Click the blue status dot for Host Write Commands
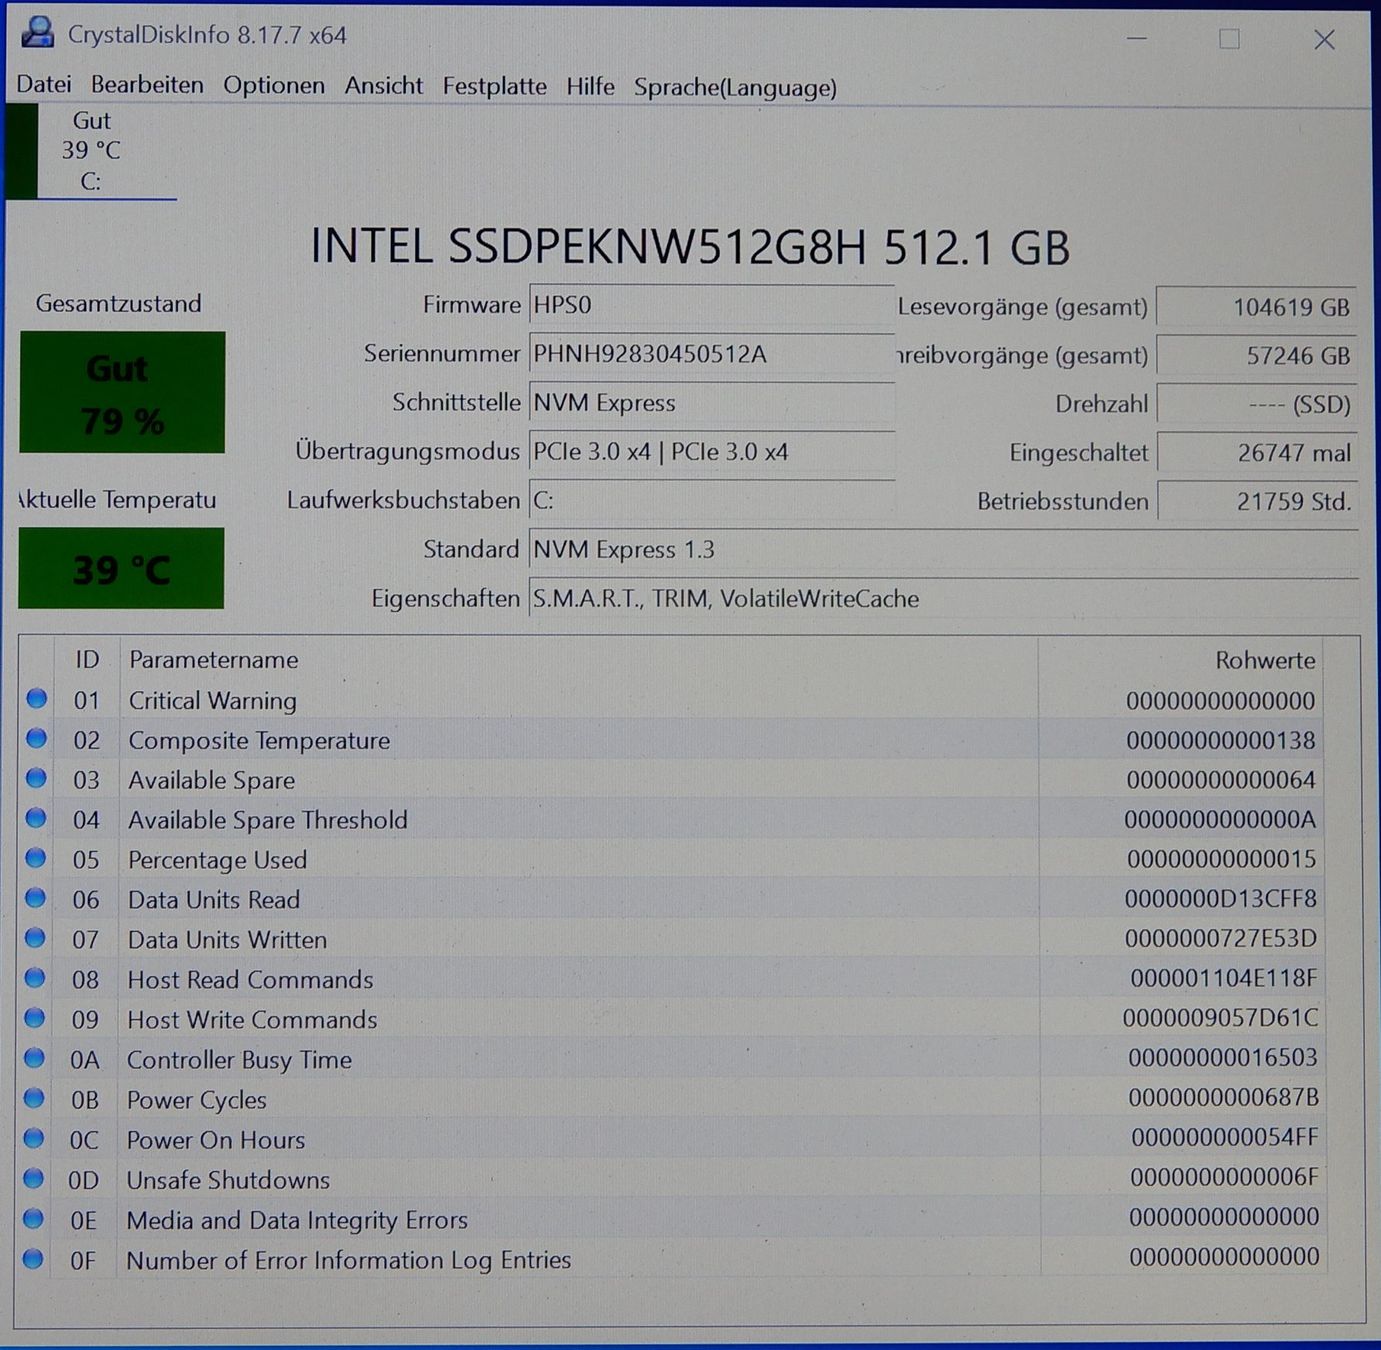1381x1350 pixels. click(x=34, y=1018)
